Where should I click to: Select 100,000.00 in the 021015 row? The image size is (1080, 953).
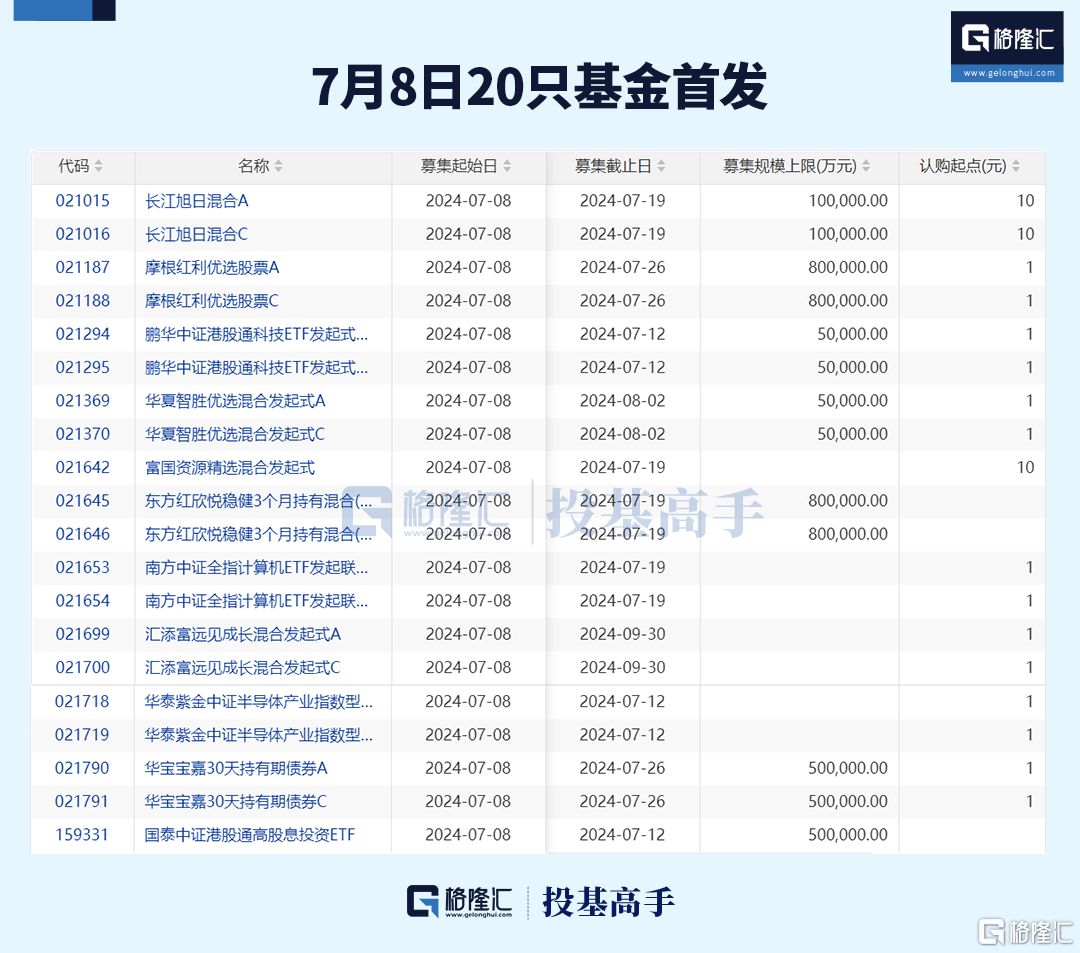[848, 201]
